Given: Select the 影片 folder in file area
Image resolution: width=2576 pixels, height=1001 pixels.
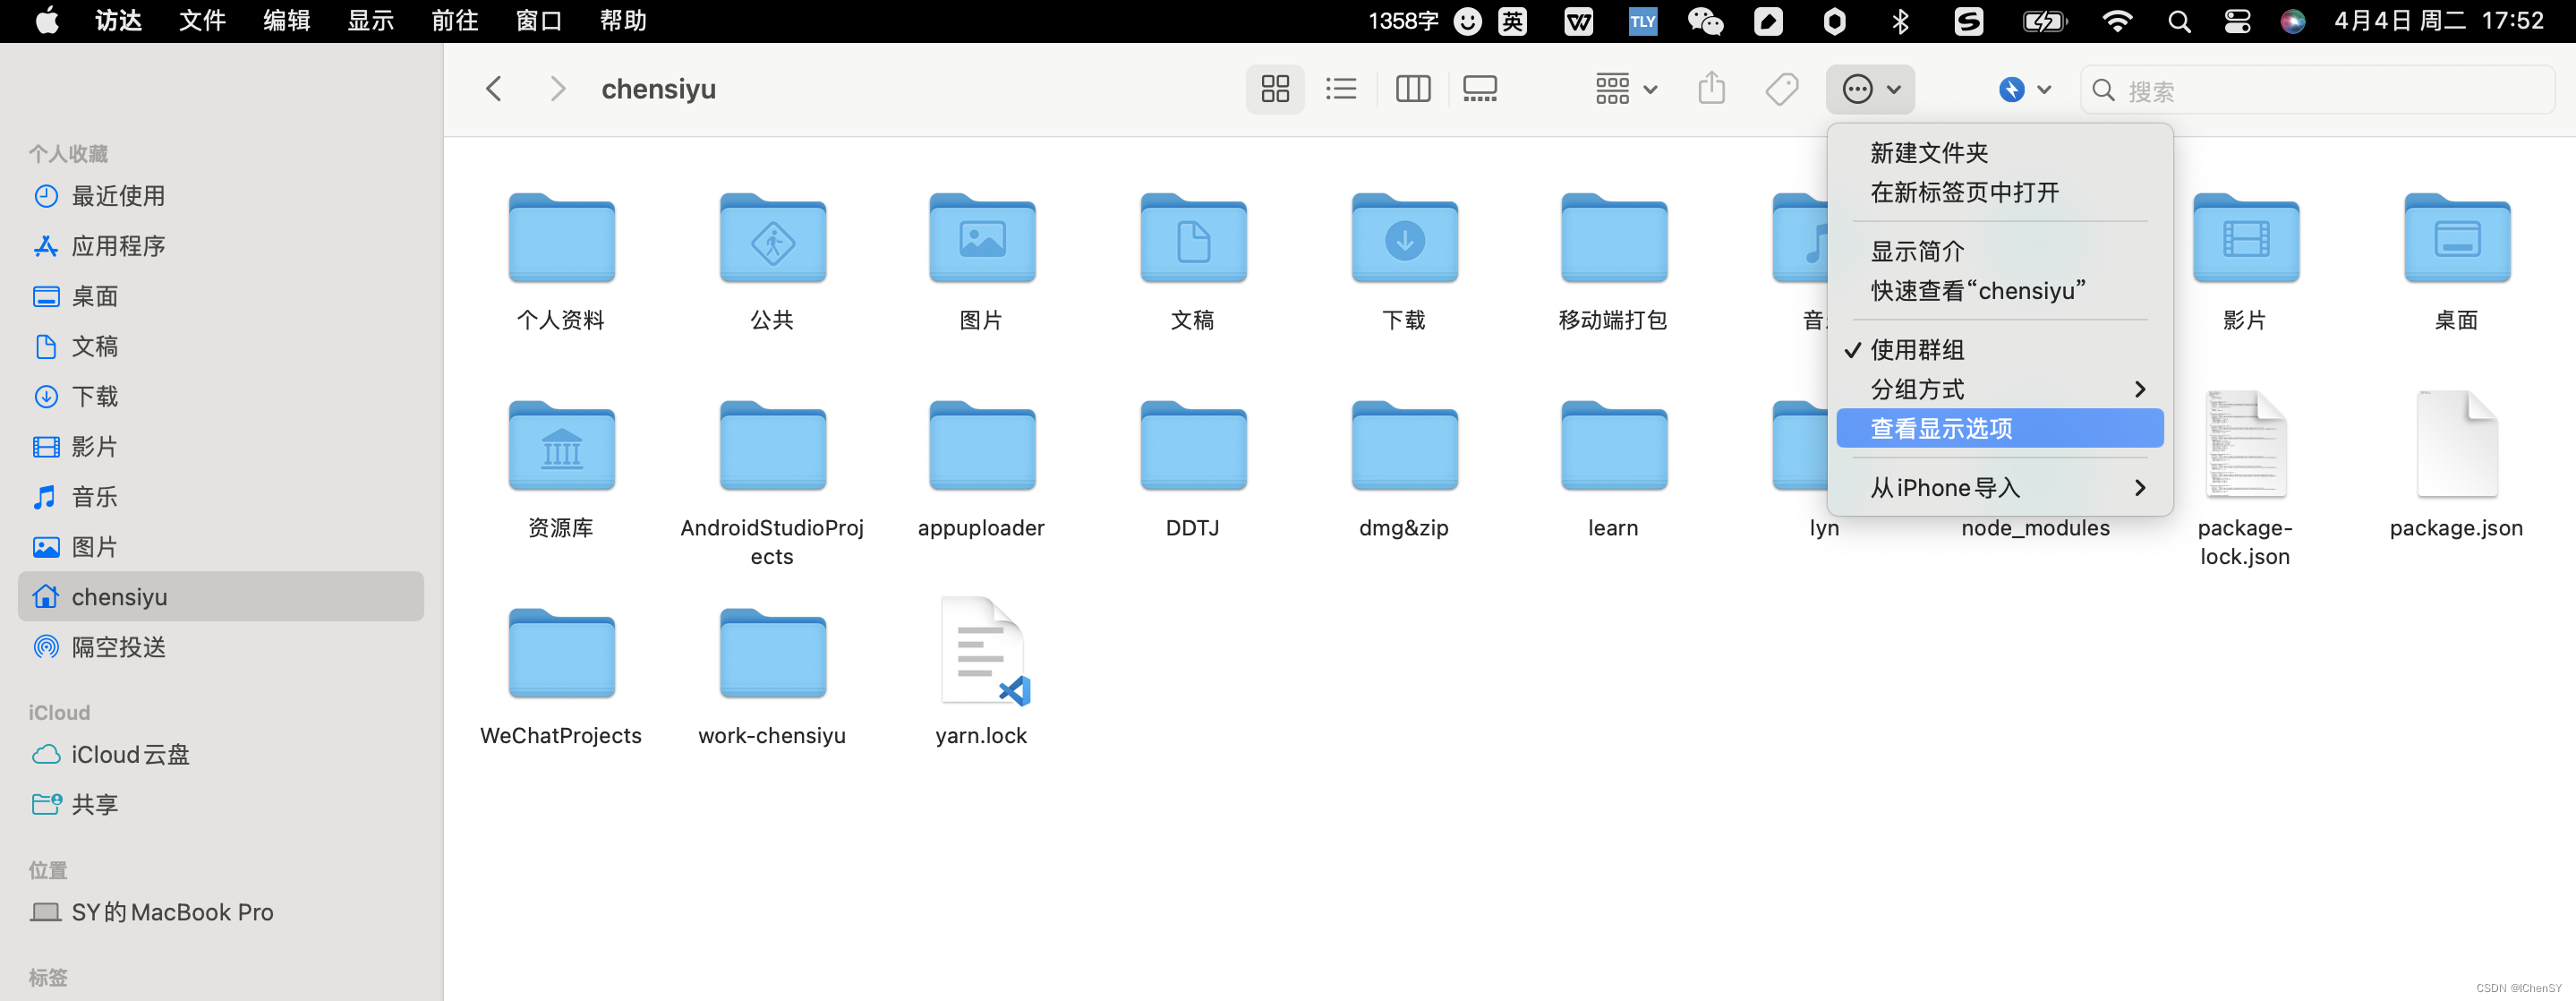Looking at the screenshot, I should [x=2246, y=238].
